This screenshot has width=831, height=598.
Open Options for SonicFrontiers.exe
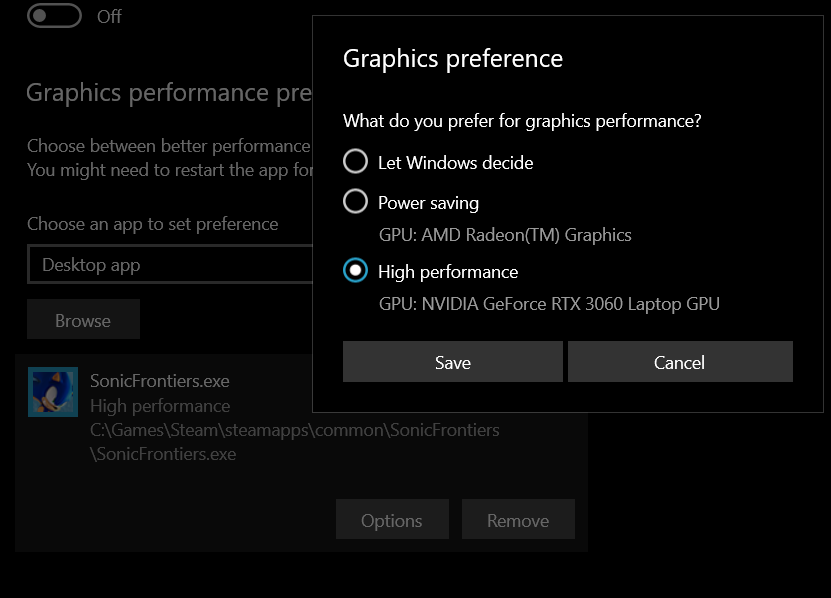pos(392,520)
